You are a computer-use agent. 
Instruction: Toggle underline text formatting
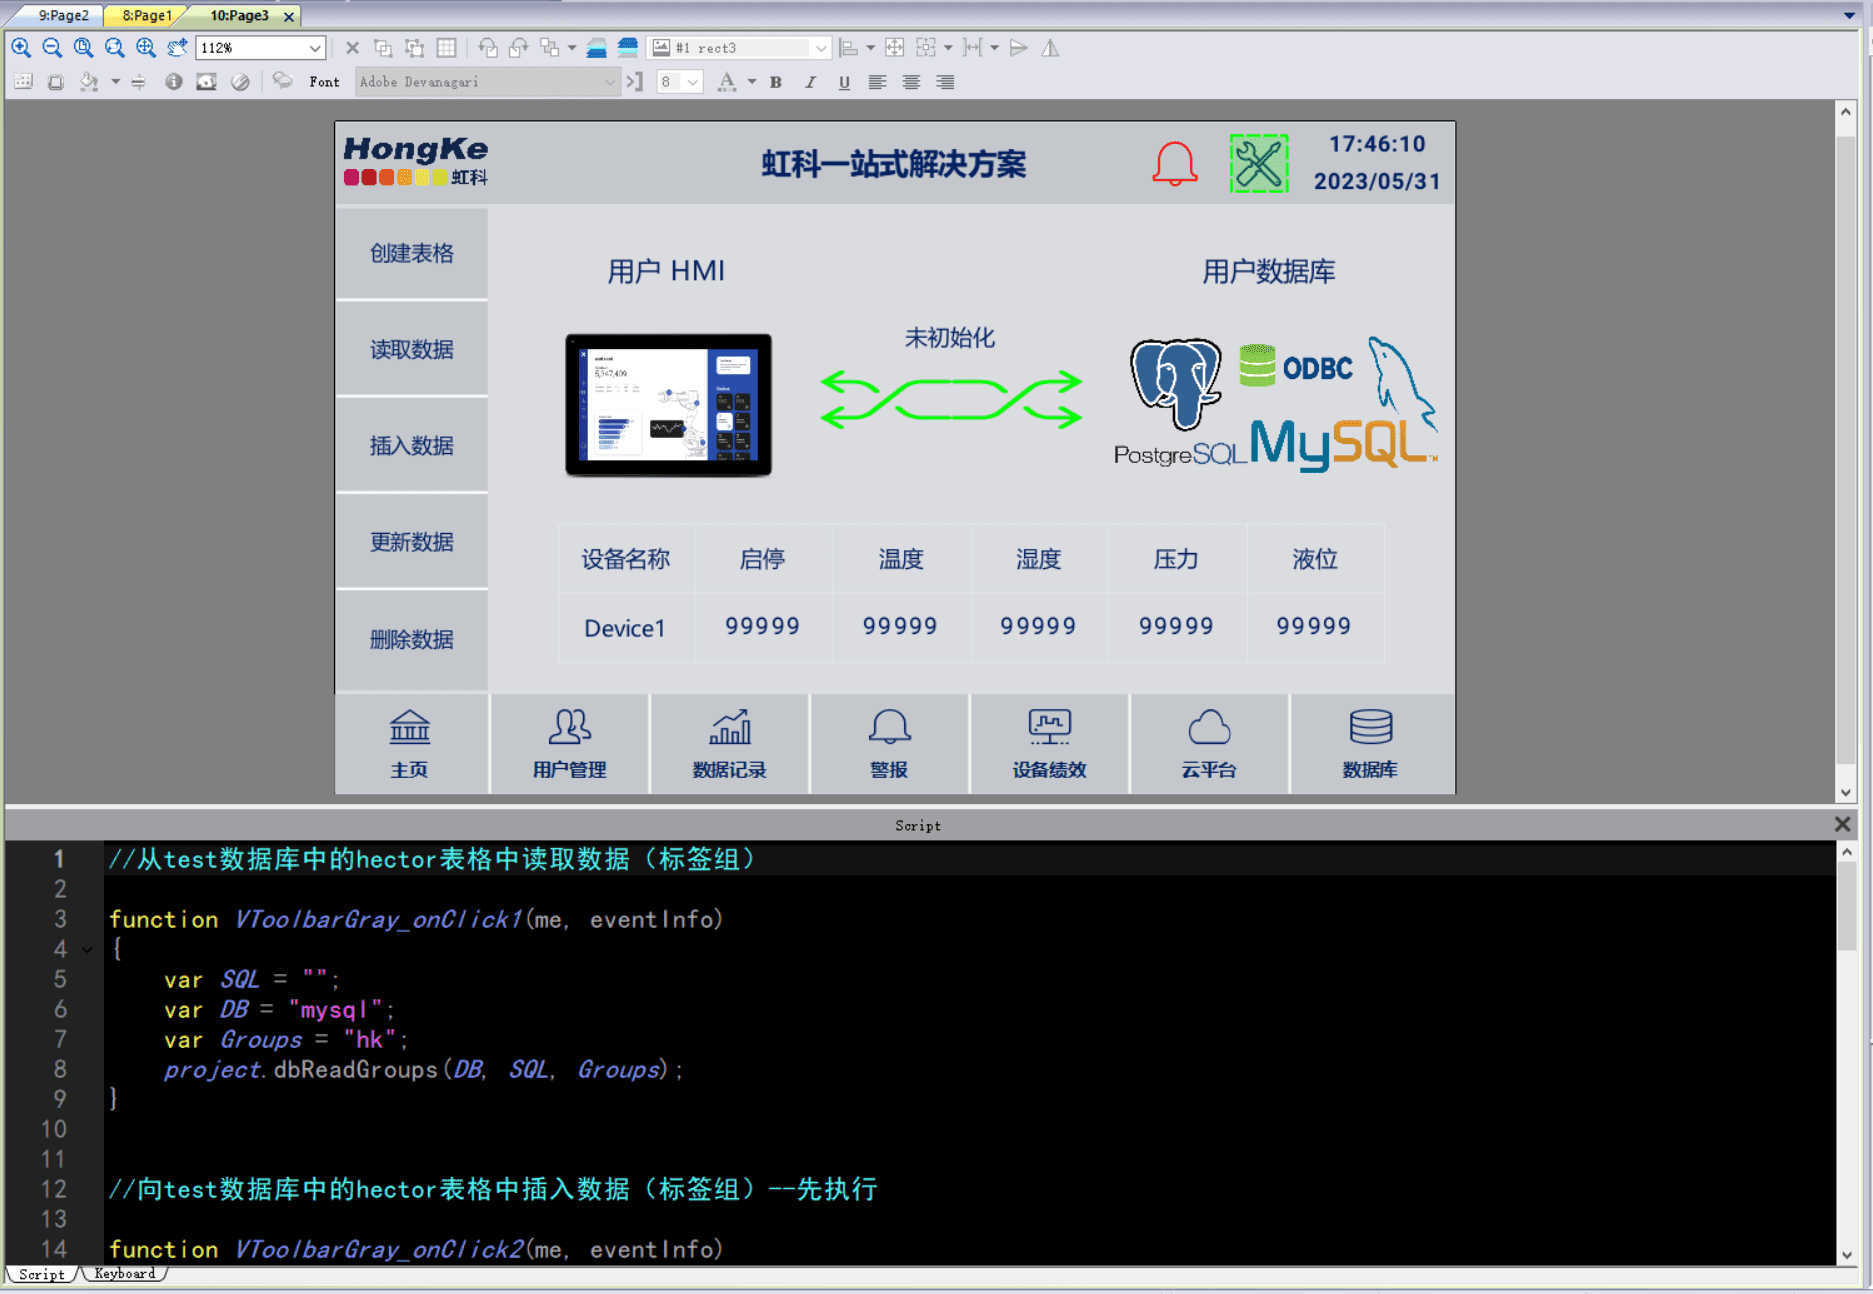(844, 82)
